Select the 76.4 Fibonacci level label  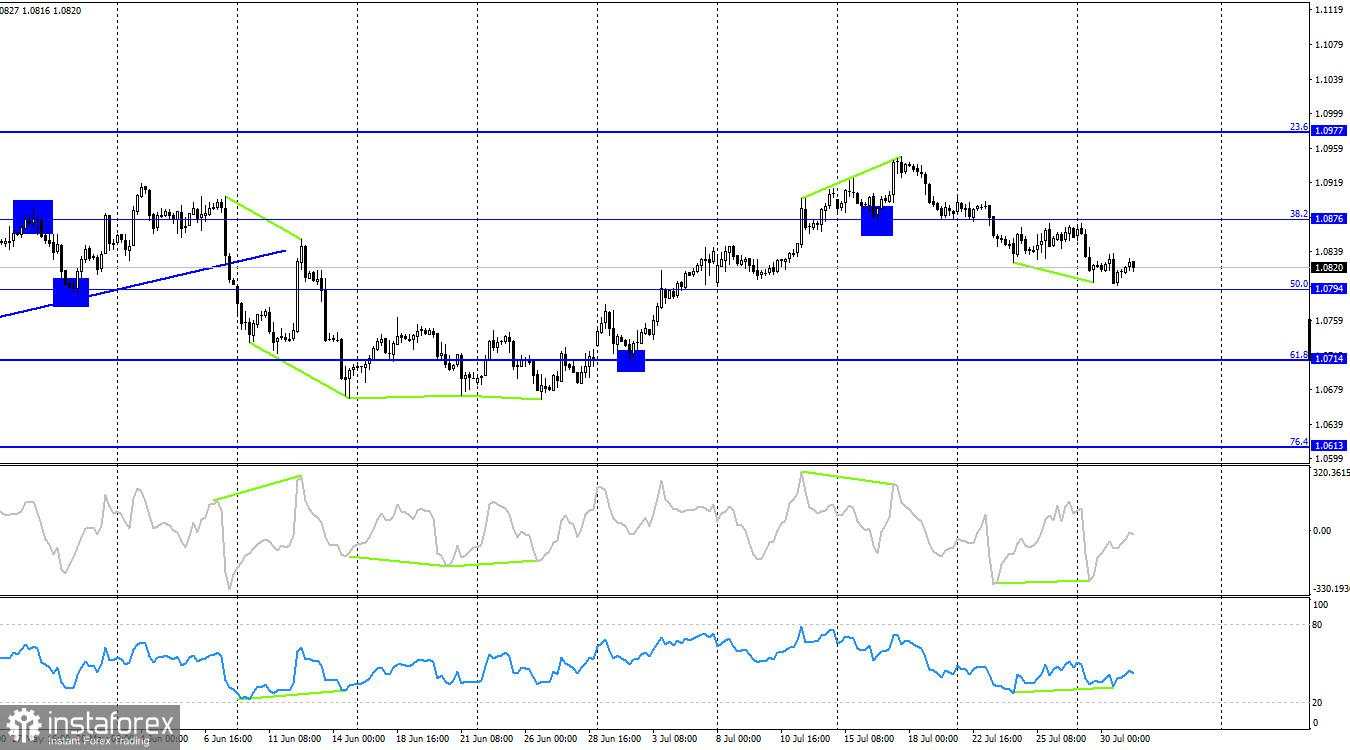(1298, 441)
